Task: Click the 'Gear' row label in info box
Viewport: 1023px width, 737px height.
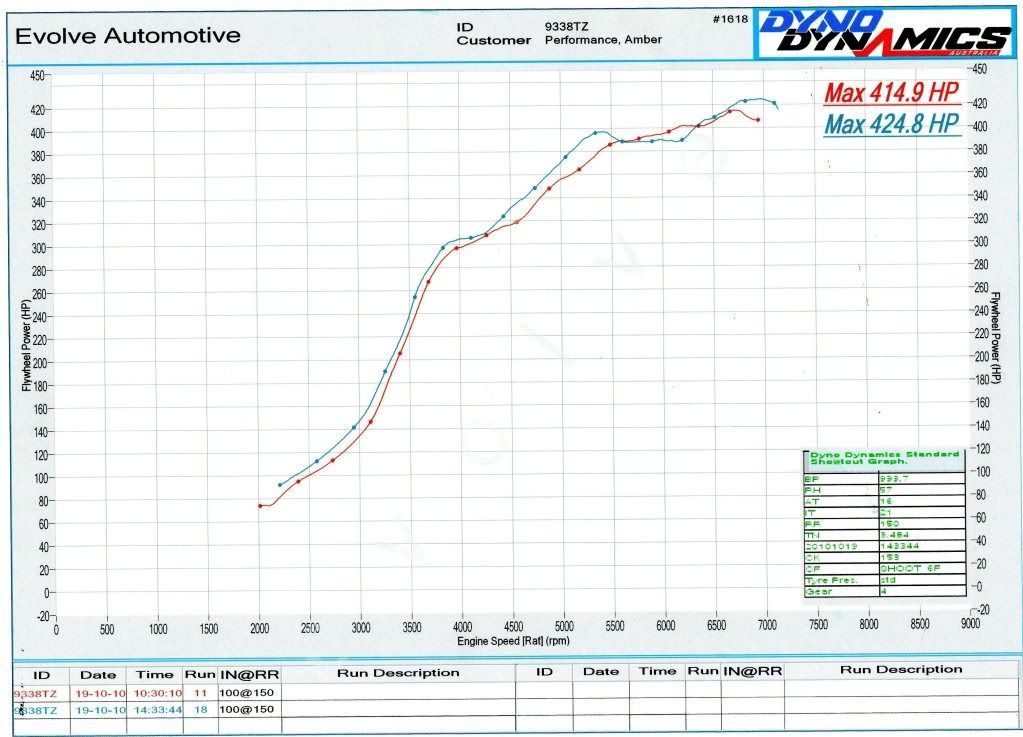Action: point(818,592)
